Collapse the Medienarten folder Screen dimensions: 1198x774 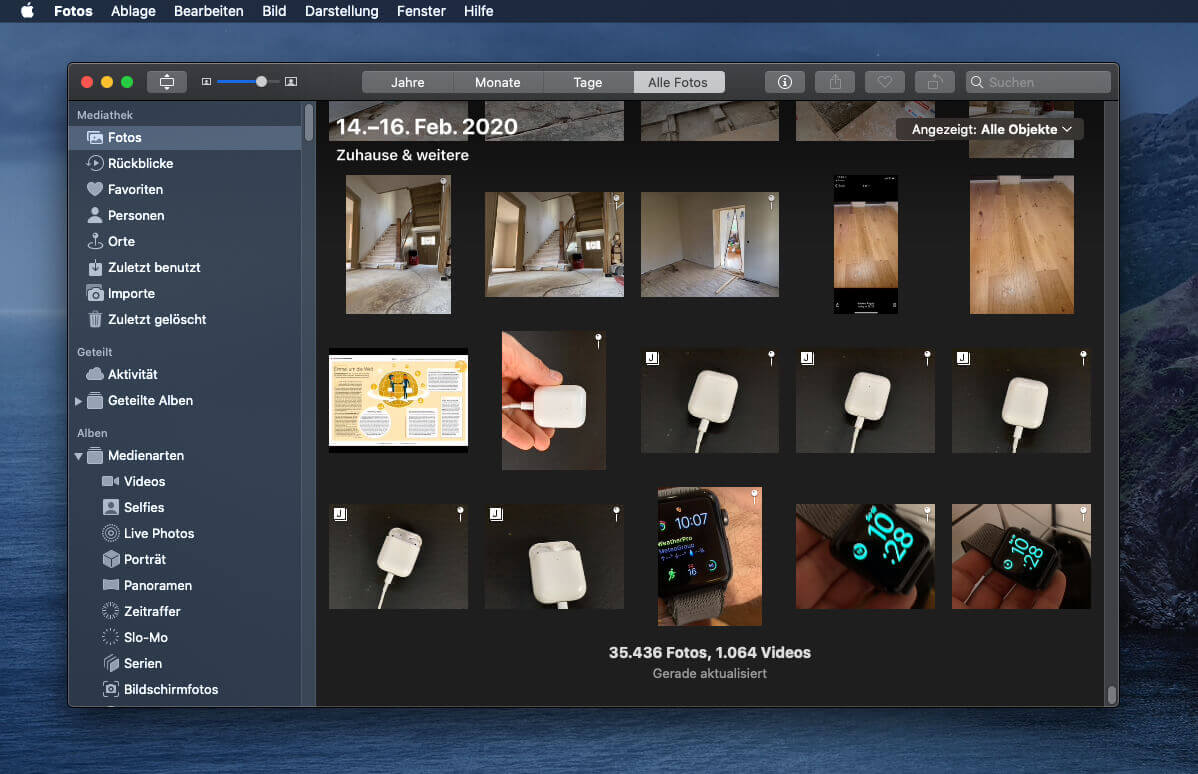79,456
